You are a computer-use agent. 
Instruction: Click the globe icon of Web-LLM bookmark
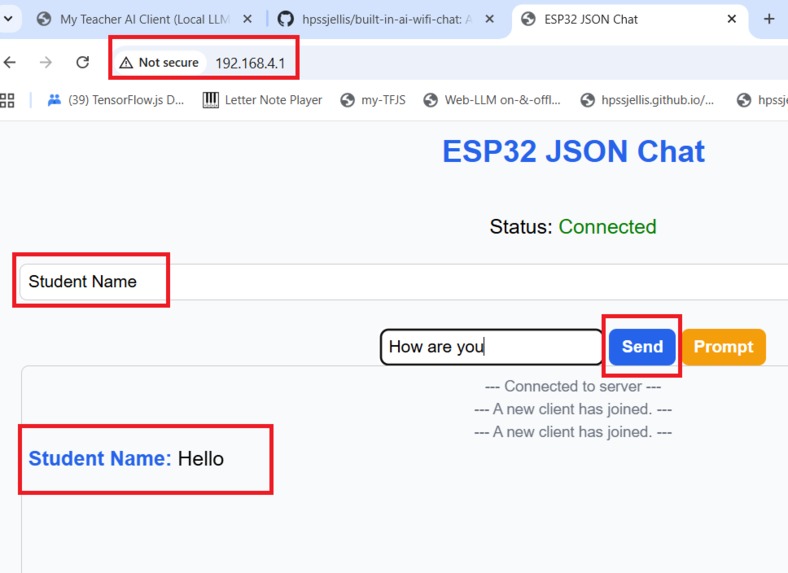pyautogui.click(x=430, y=100)
